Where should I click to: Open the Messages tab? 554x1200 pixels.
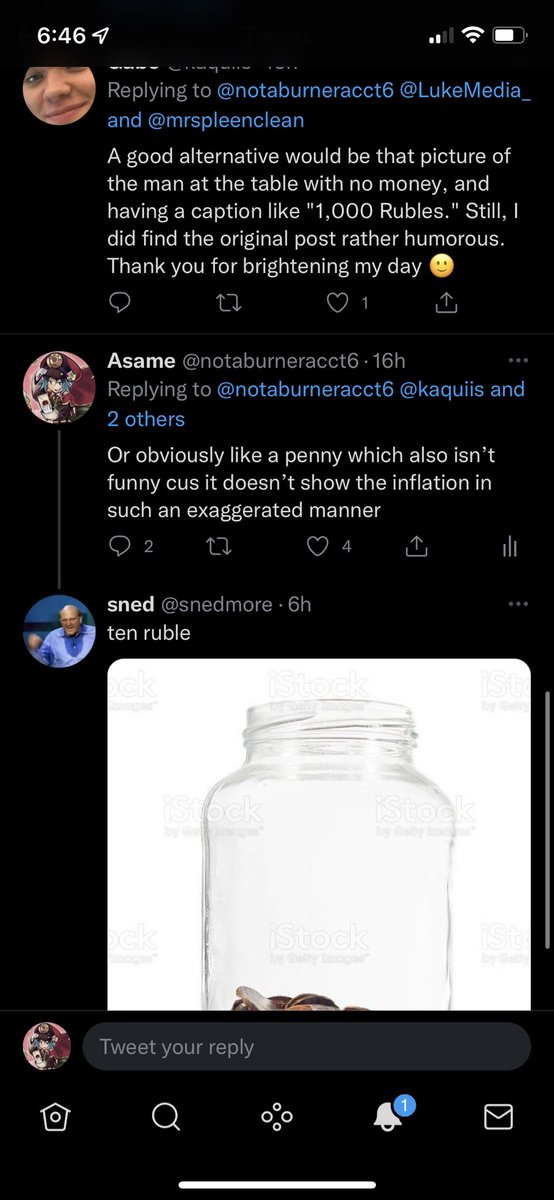(x=498, y=1117)
